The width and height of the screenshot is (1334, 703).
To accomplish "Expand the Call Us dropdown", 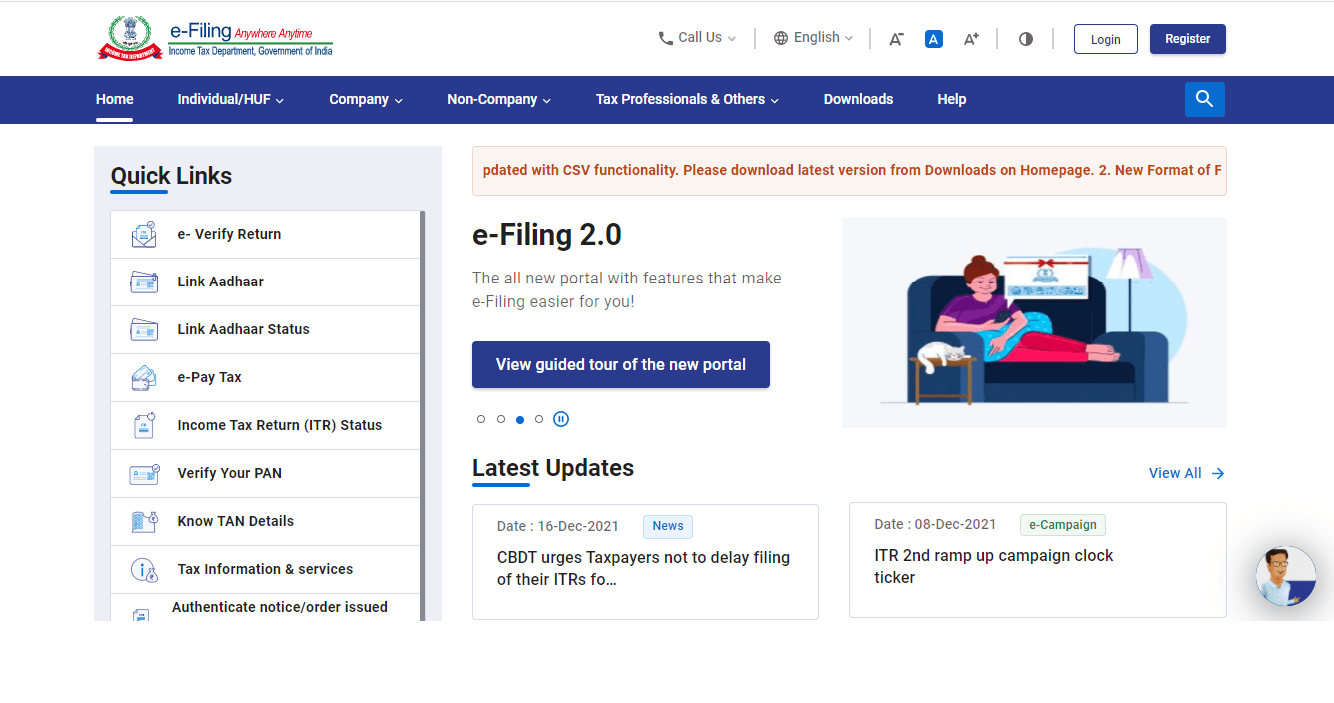I will (697, 38).
